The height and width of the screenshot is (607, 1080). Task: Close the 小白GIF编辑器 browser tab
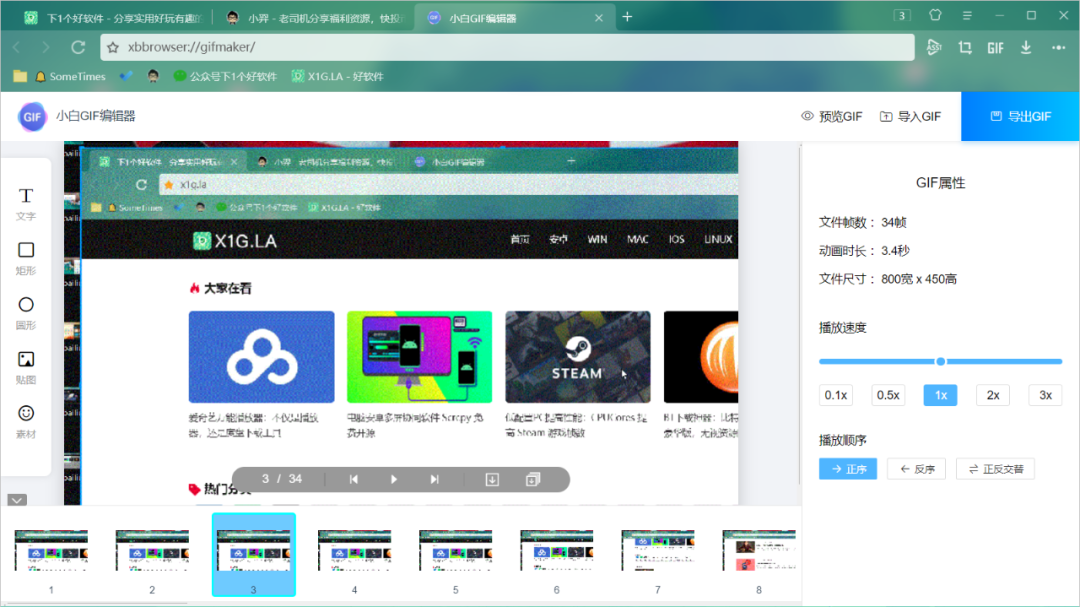coord(599,18)
